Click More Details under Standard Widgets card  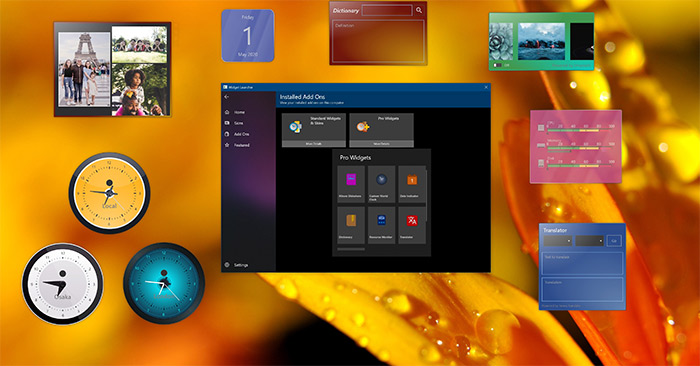pyautogui.click(x=314, y=144)
